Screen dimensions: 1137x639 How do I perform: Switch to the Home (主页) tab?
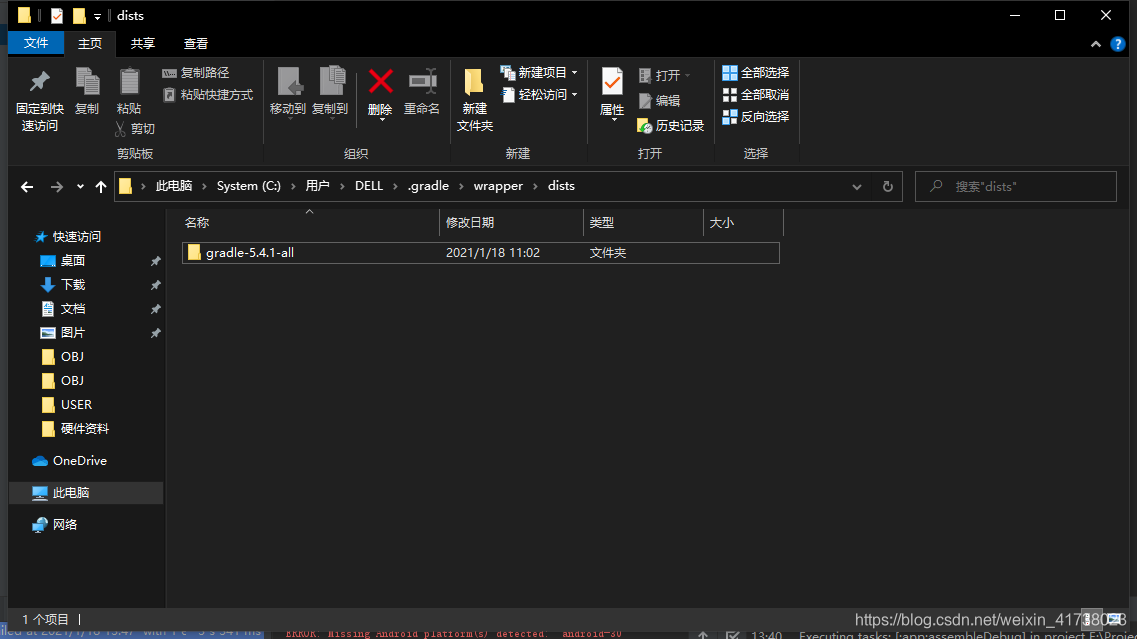click(90, 44)
